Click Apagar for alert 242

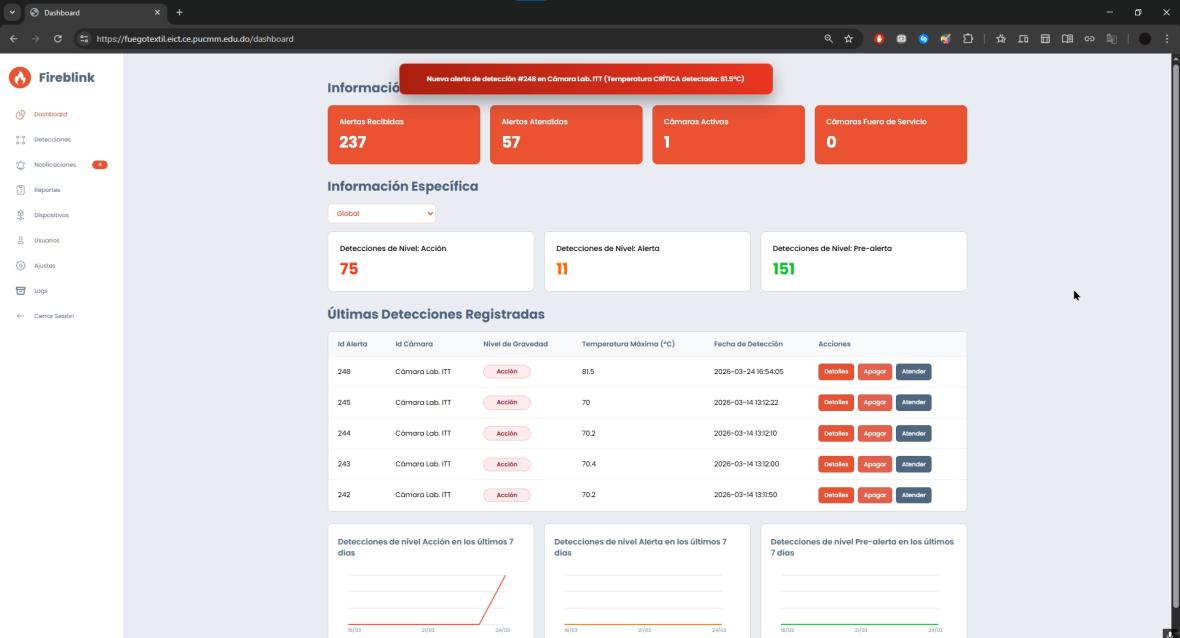tap(874, 495)
